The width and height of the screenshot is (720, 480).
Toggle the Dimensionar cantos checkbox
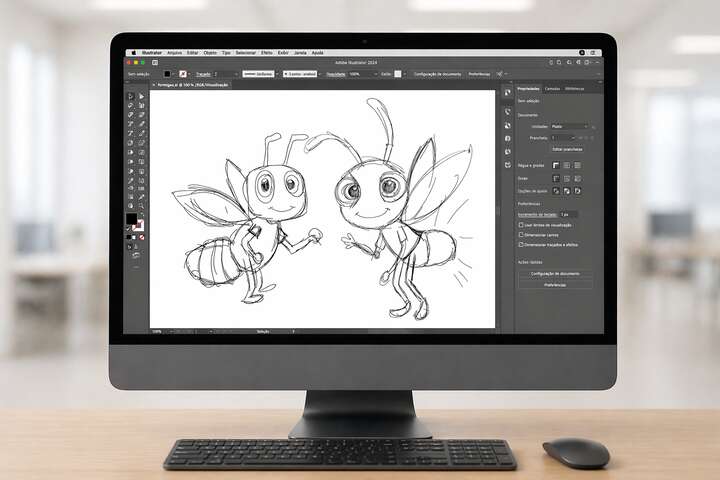(521, 235)
